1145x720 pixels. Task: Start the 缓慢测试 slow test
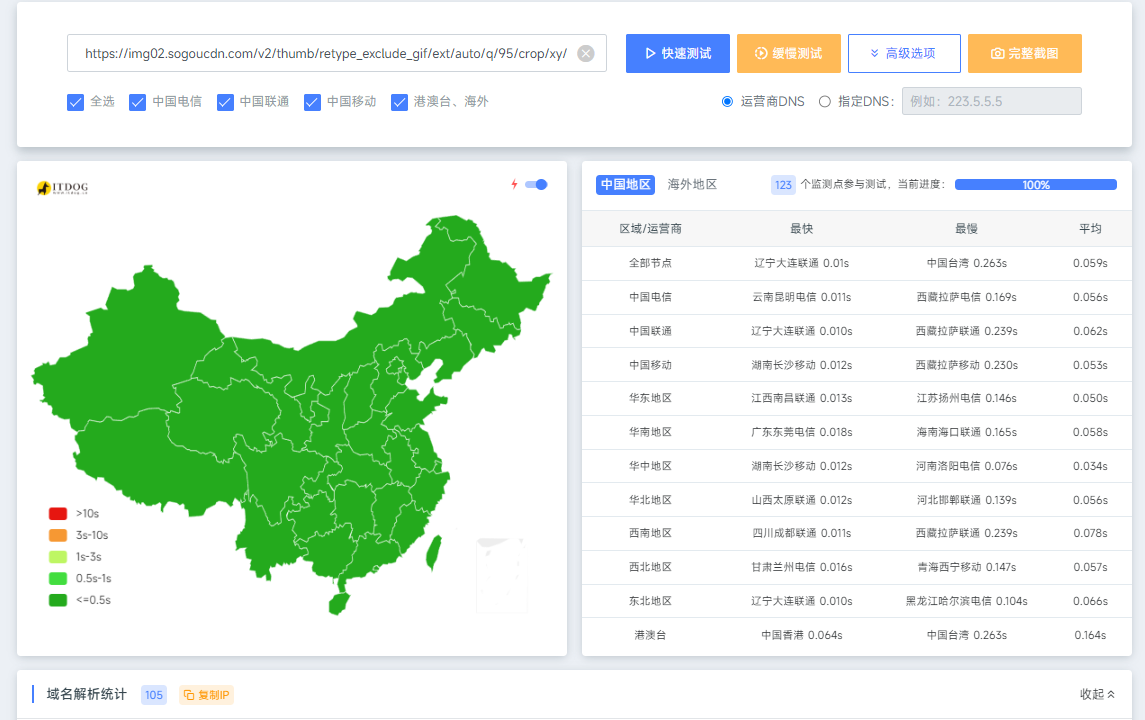point(788,54)
